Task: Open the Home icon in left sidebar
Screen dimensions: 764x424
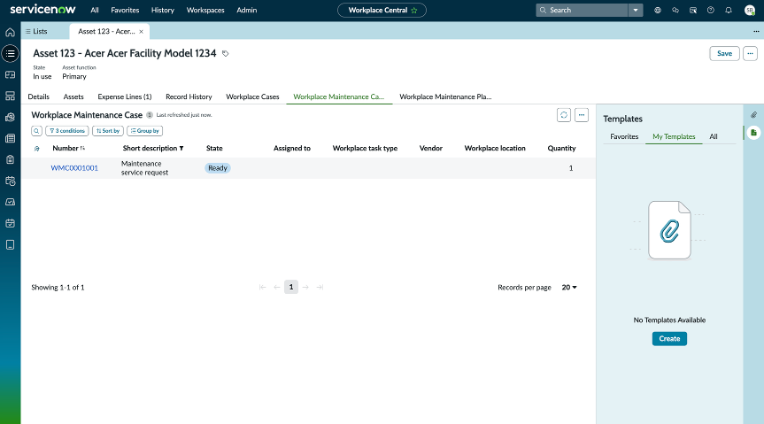Action: [10, 32]
